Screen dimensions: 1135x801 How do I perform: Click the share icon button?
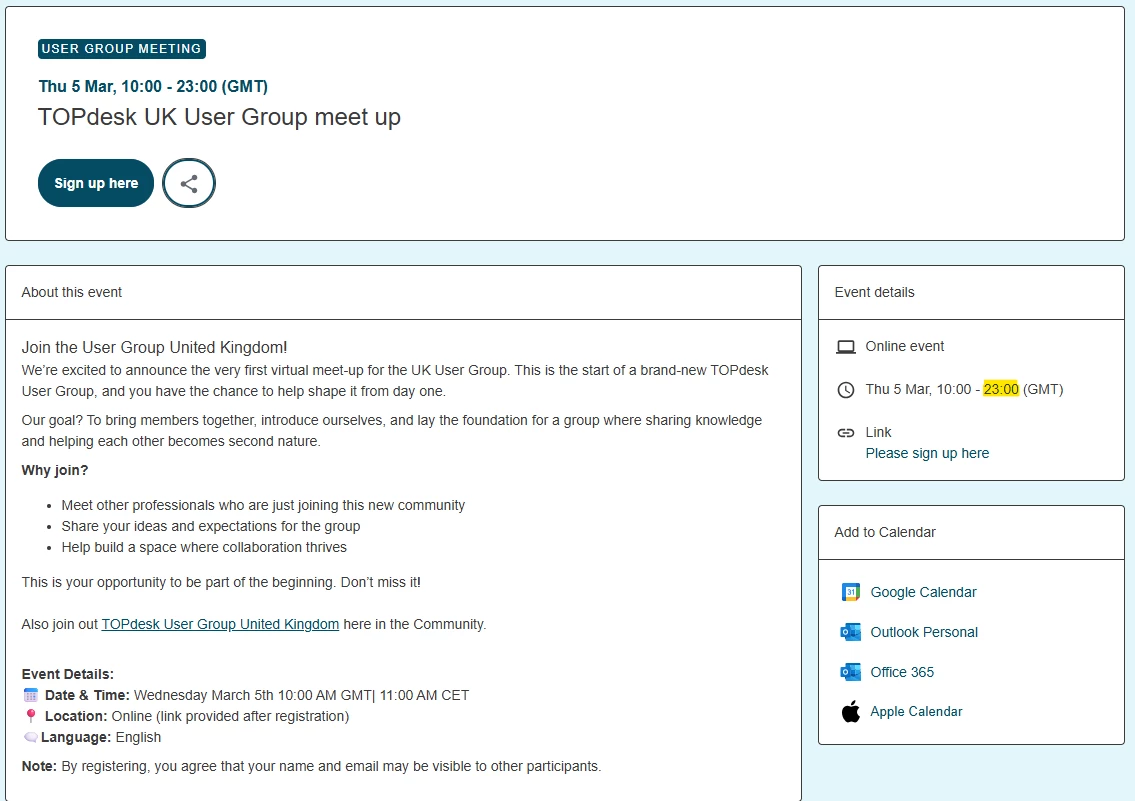189,183
